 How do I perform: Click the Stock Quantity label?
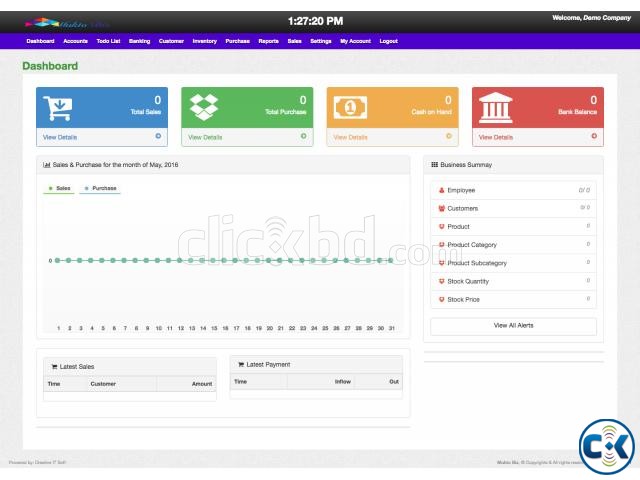coord(468,281)
